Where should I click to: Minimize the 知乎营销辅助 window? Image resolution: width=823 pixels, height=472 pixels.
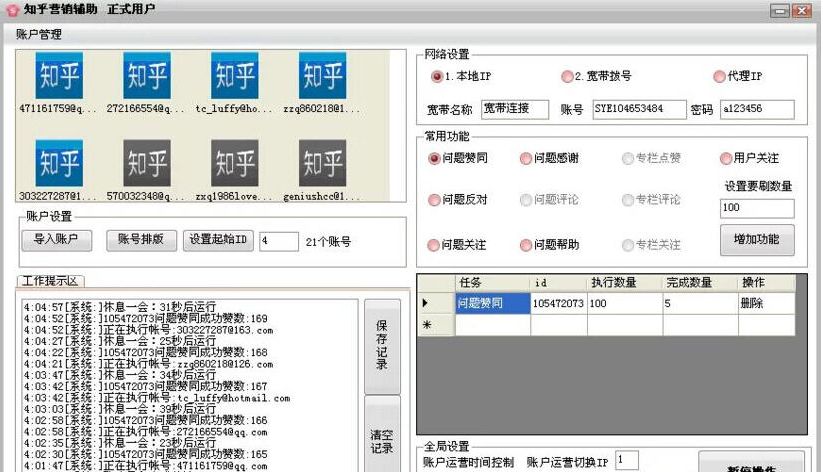pyautogui.click(x=780, y=11)
